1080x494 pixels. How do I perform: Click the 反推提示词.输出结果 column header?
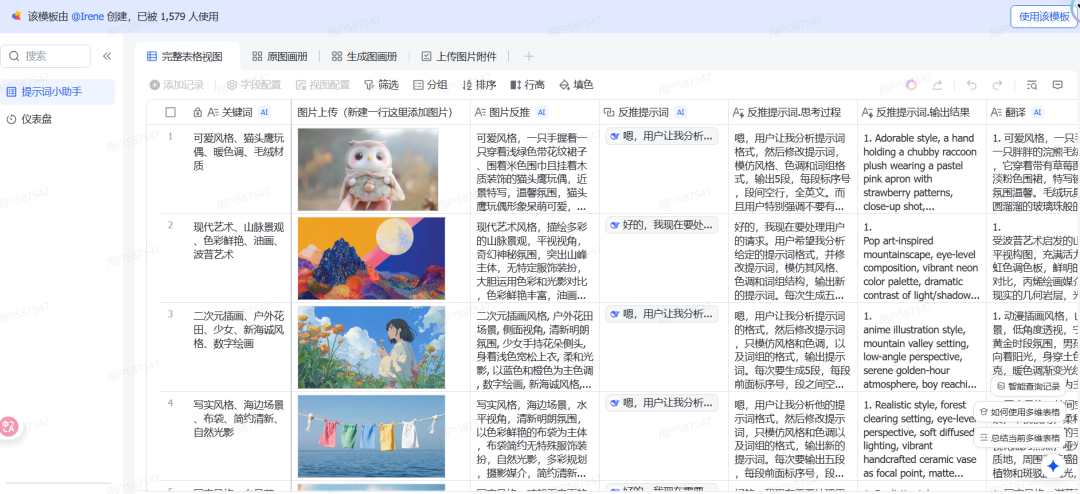pos(922,112)
